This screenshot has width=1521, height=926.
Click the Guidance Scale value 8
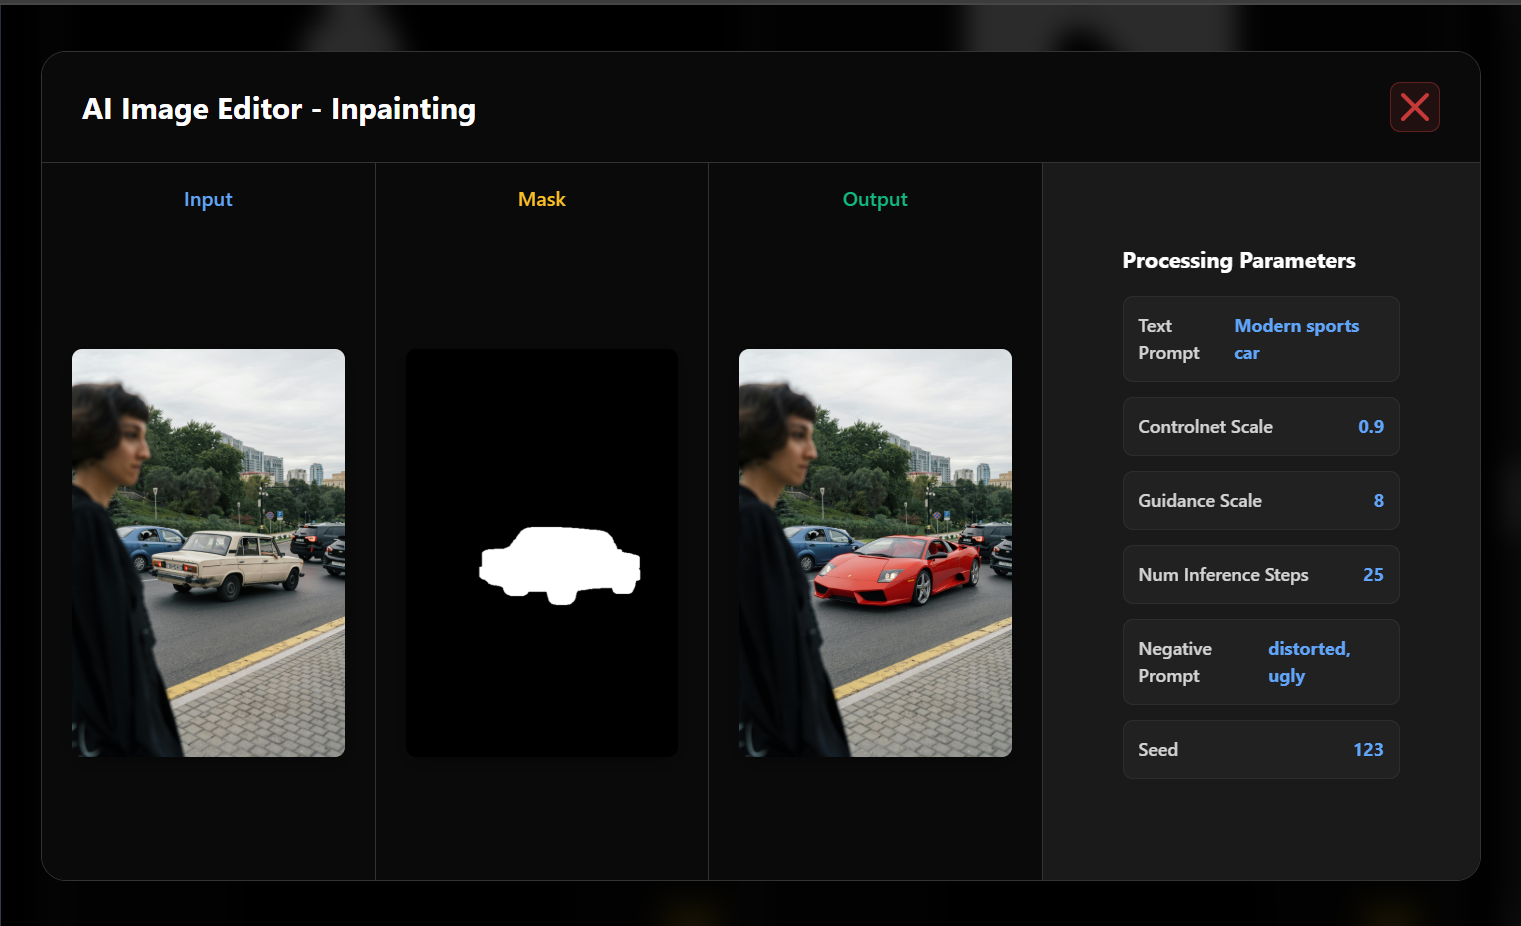pos(1379,501)
